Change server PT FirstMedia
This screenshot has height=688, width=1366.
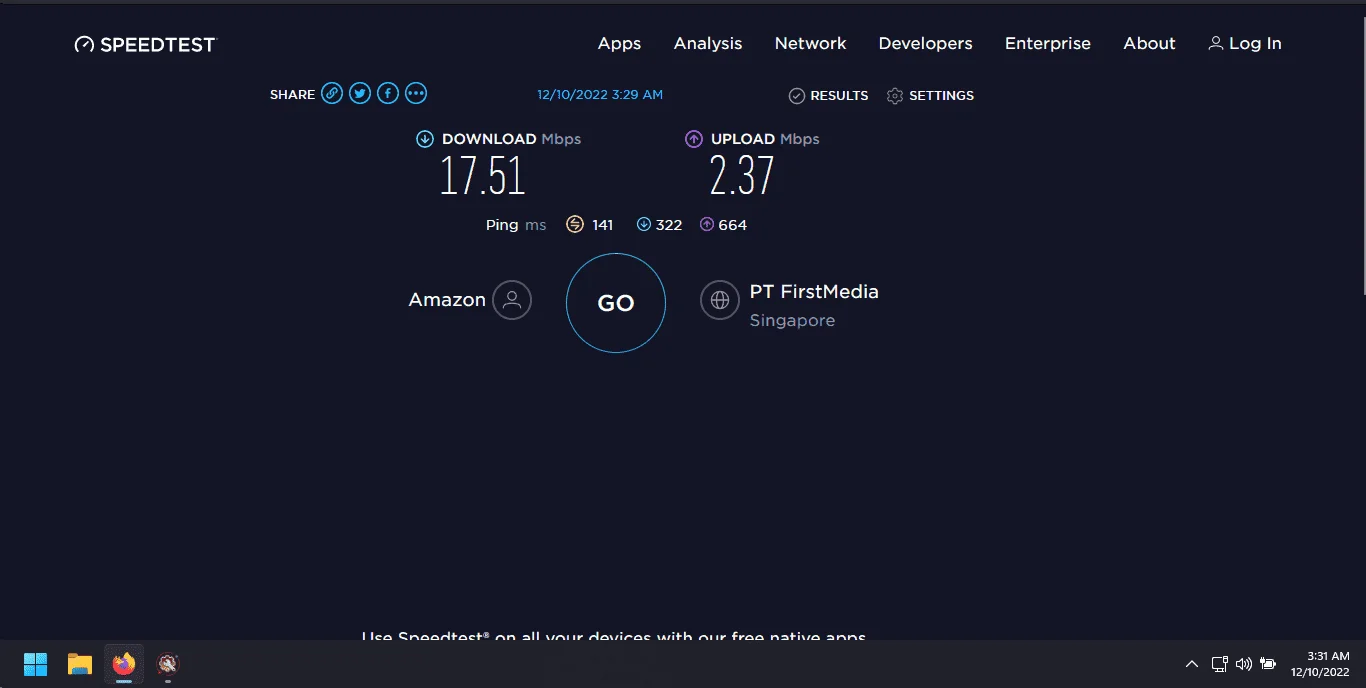coord(814,292)
